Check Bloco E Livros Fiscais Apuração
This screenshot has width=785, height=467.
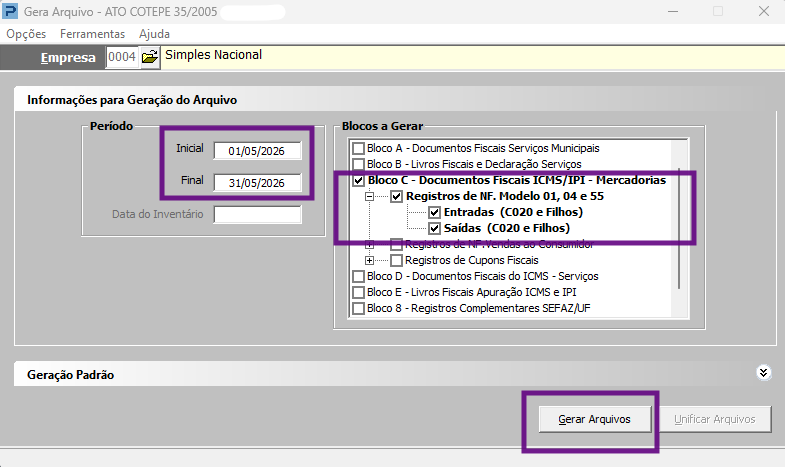358,293
